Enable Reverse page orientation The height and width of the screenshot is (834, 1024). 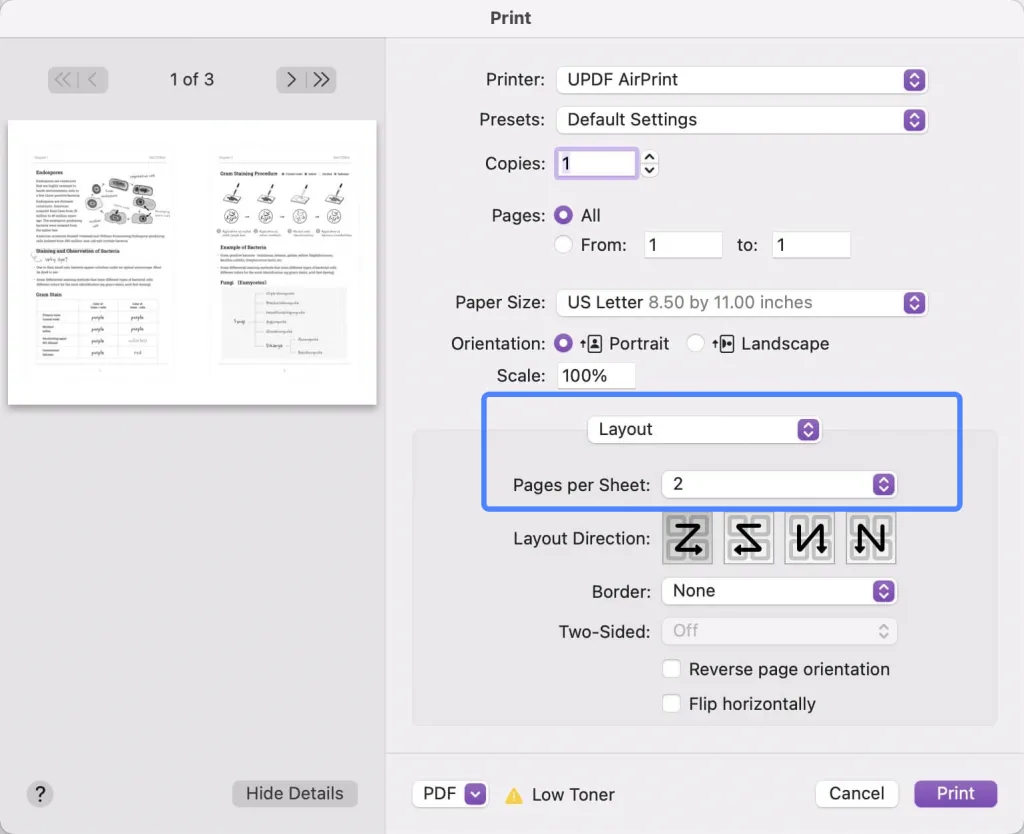(671, 669)
